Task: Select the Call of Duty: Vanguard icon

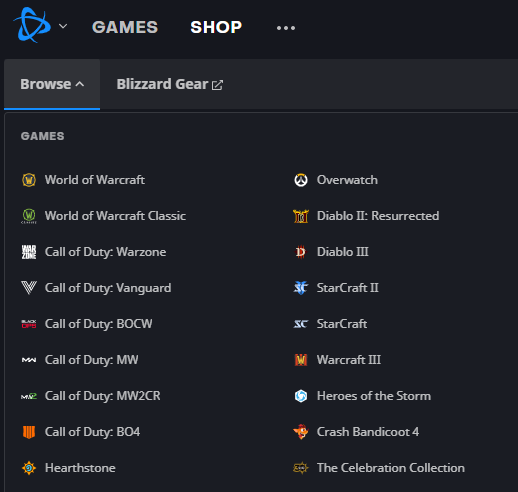Action: [29, 288]
